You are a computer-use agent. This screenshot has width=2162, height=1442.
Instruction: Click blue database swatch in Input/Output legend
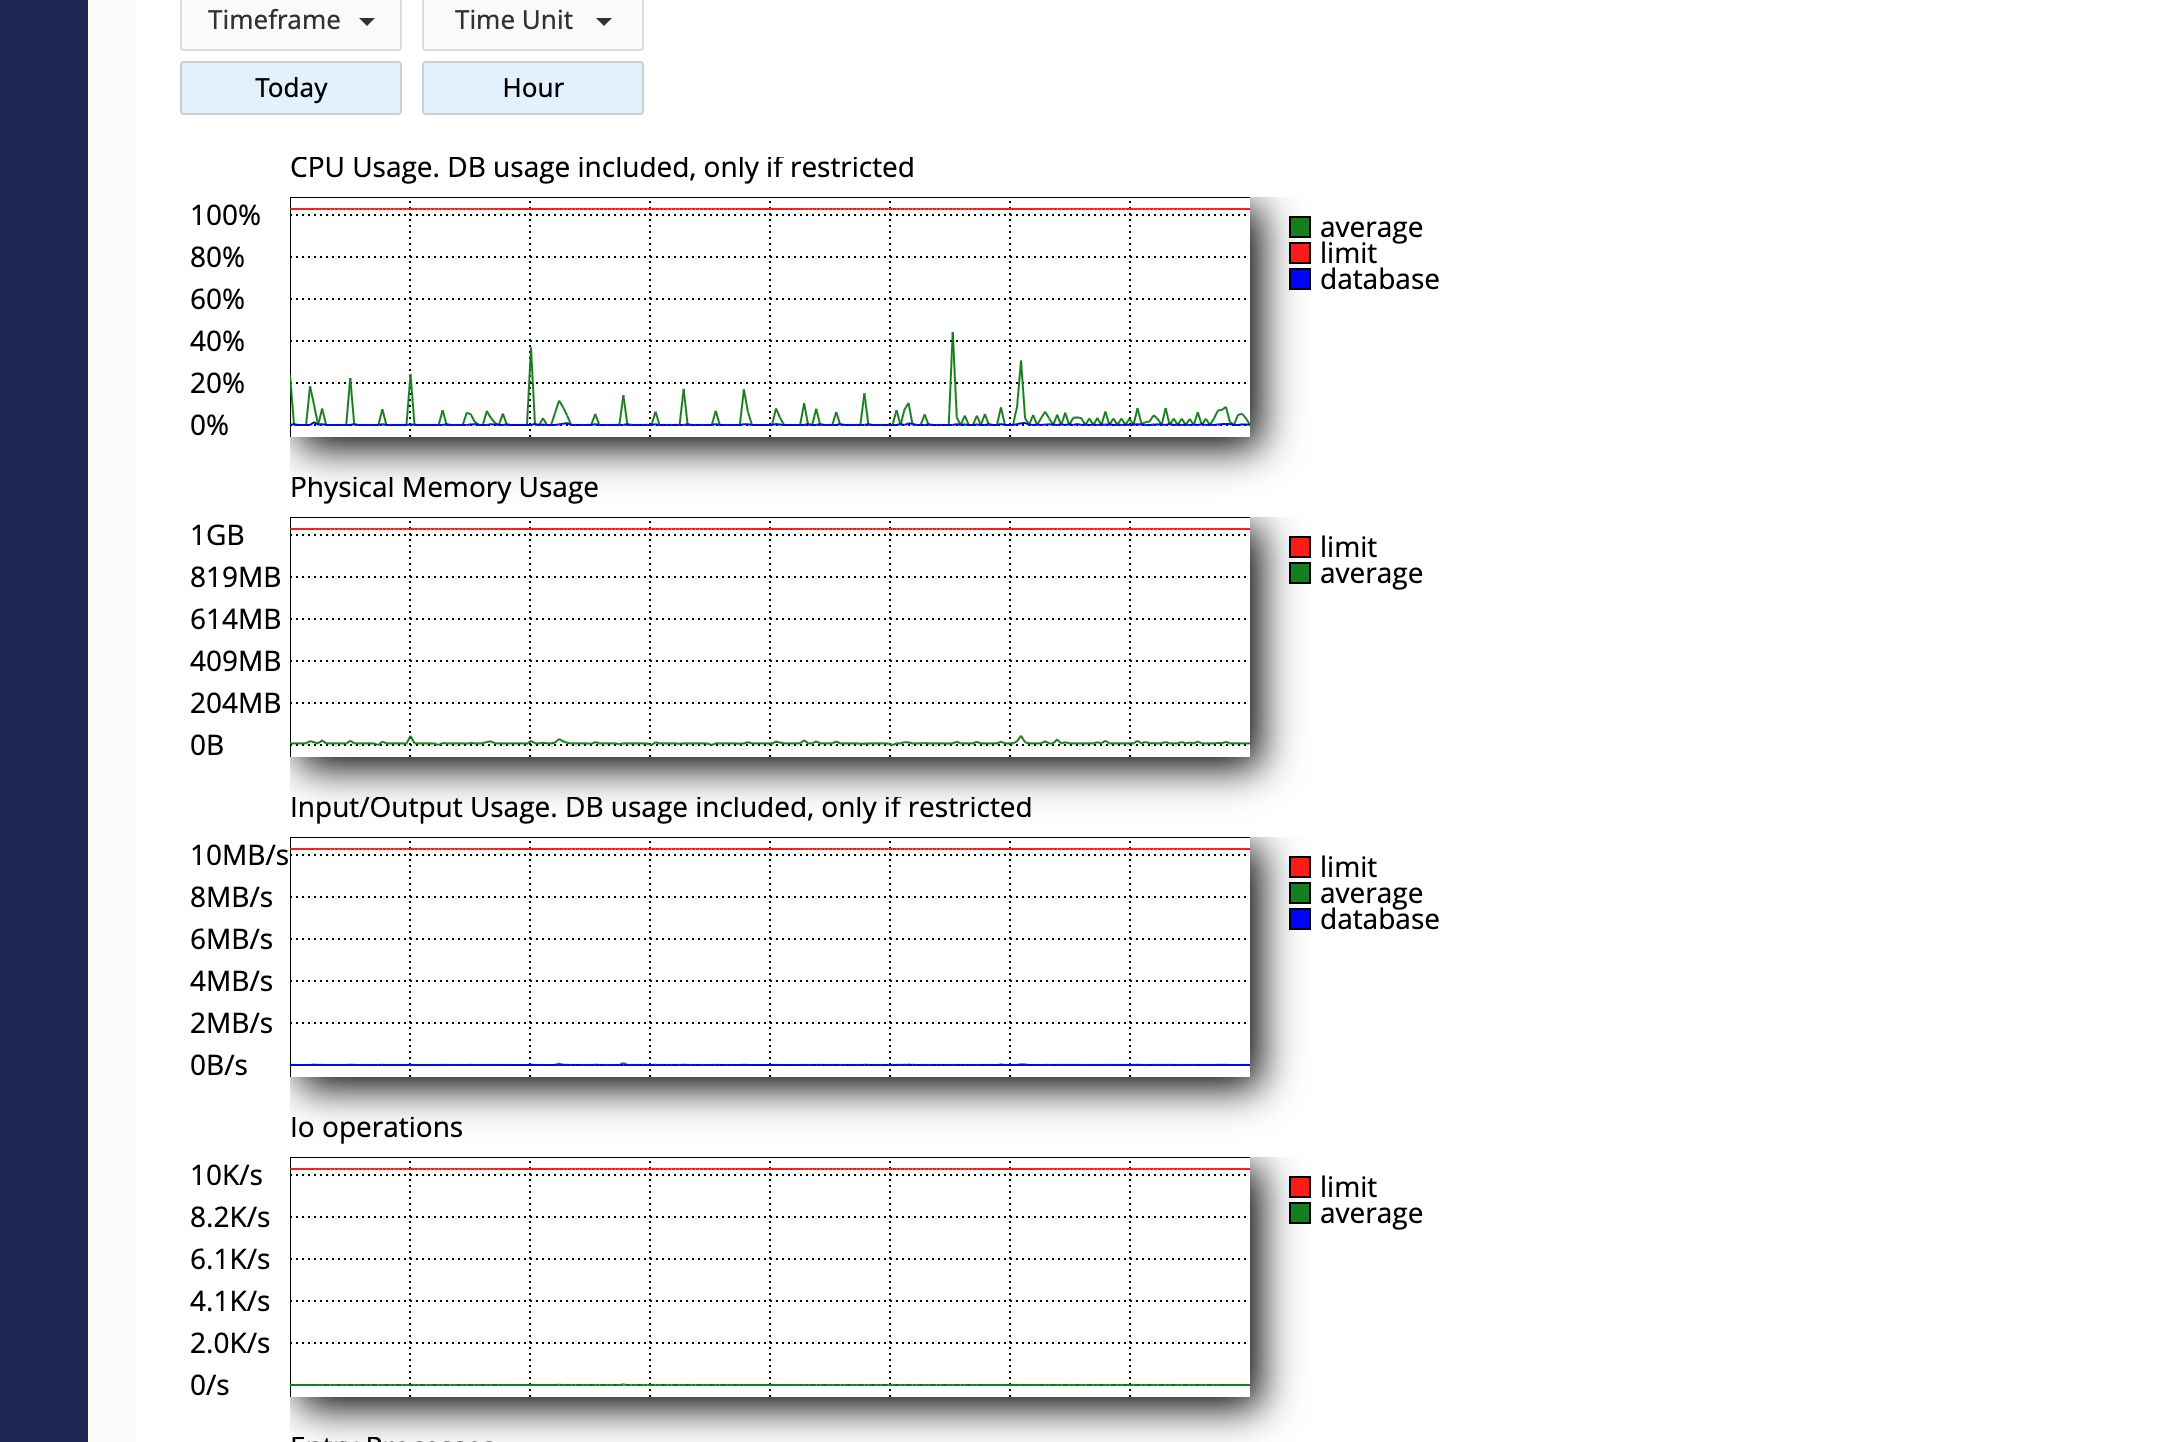[1300, 919]
